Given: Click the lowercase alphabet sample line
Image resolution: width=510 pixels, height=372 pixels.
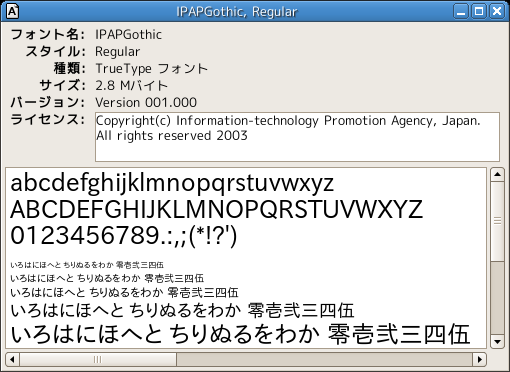Looking at the screenshot, I should pyautogui.click(x=172, y=184).
